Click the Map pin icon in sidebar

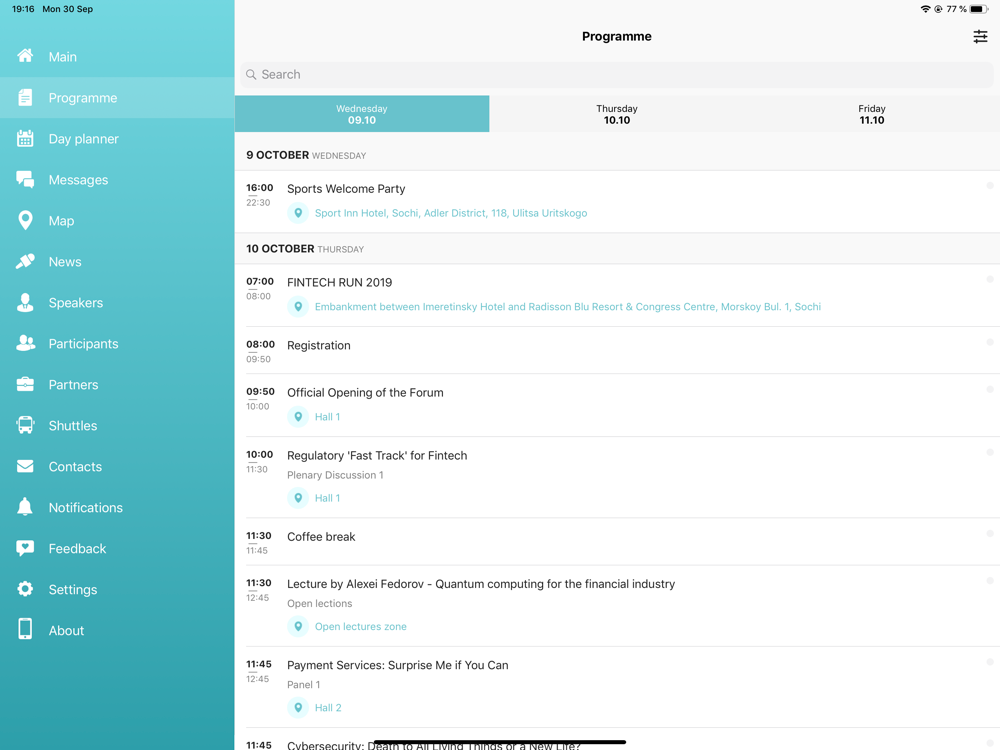pyautogui.click(x=25, y=220)
